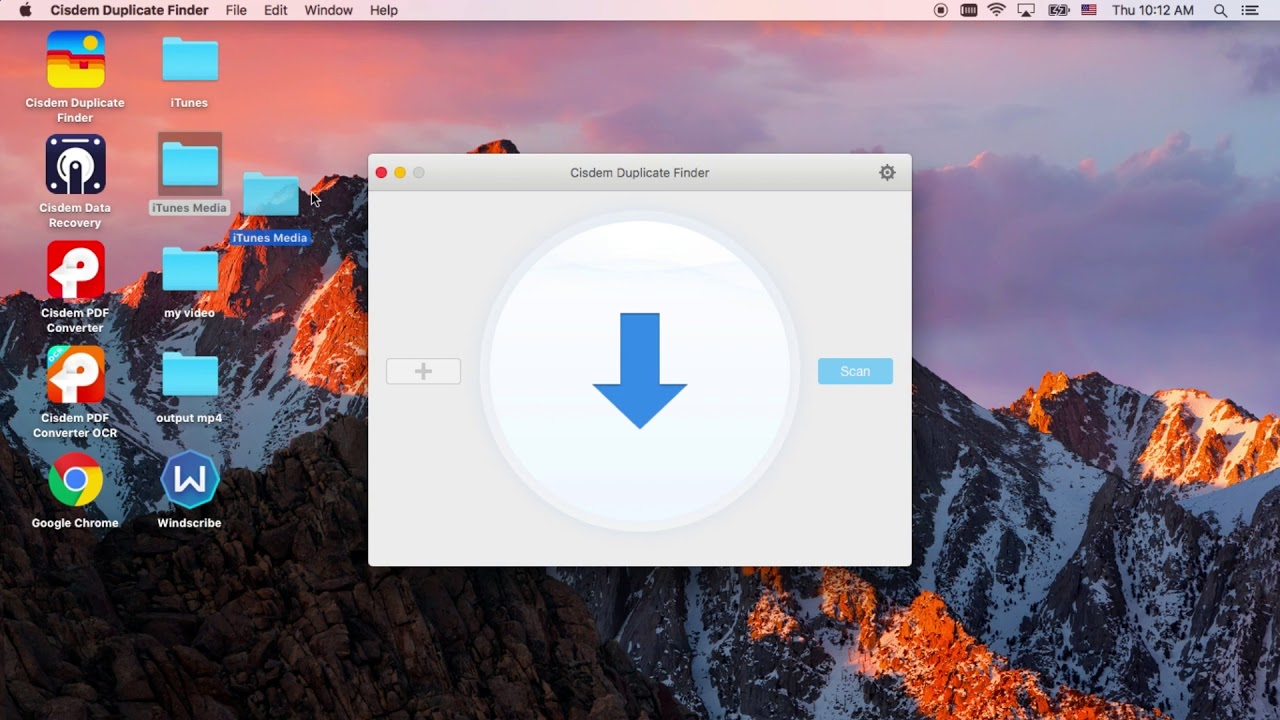Close the Cisdem Duplicate Finder window
1280x720 pixels.
(381, 173)
